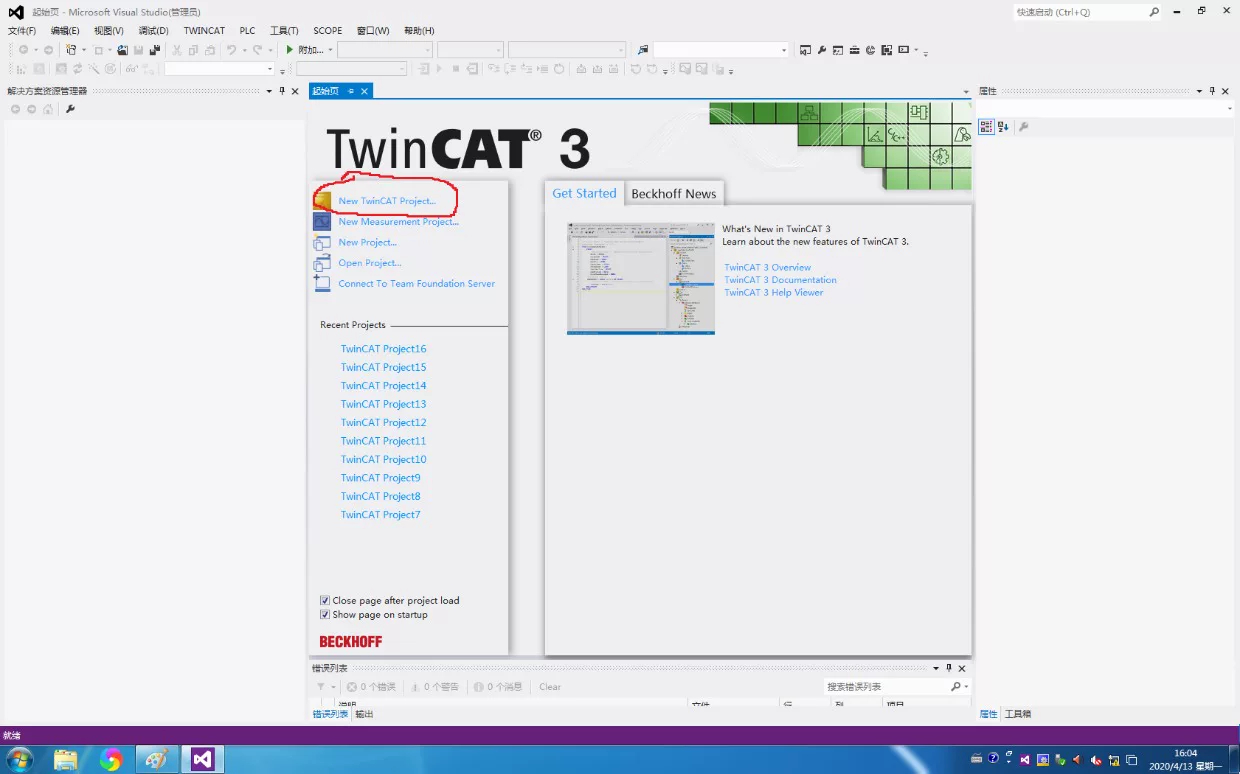1240x774 pixels.
Task: Open the SCOPE menu
Action: tap(328, 31)
